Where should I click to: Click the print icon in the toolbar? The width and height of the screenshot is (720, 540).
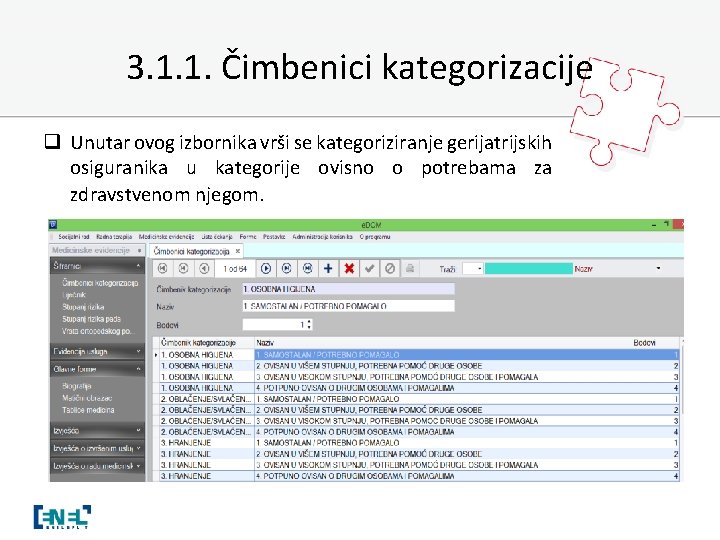coord(410,269)
